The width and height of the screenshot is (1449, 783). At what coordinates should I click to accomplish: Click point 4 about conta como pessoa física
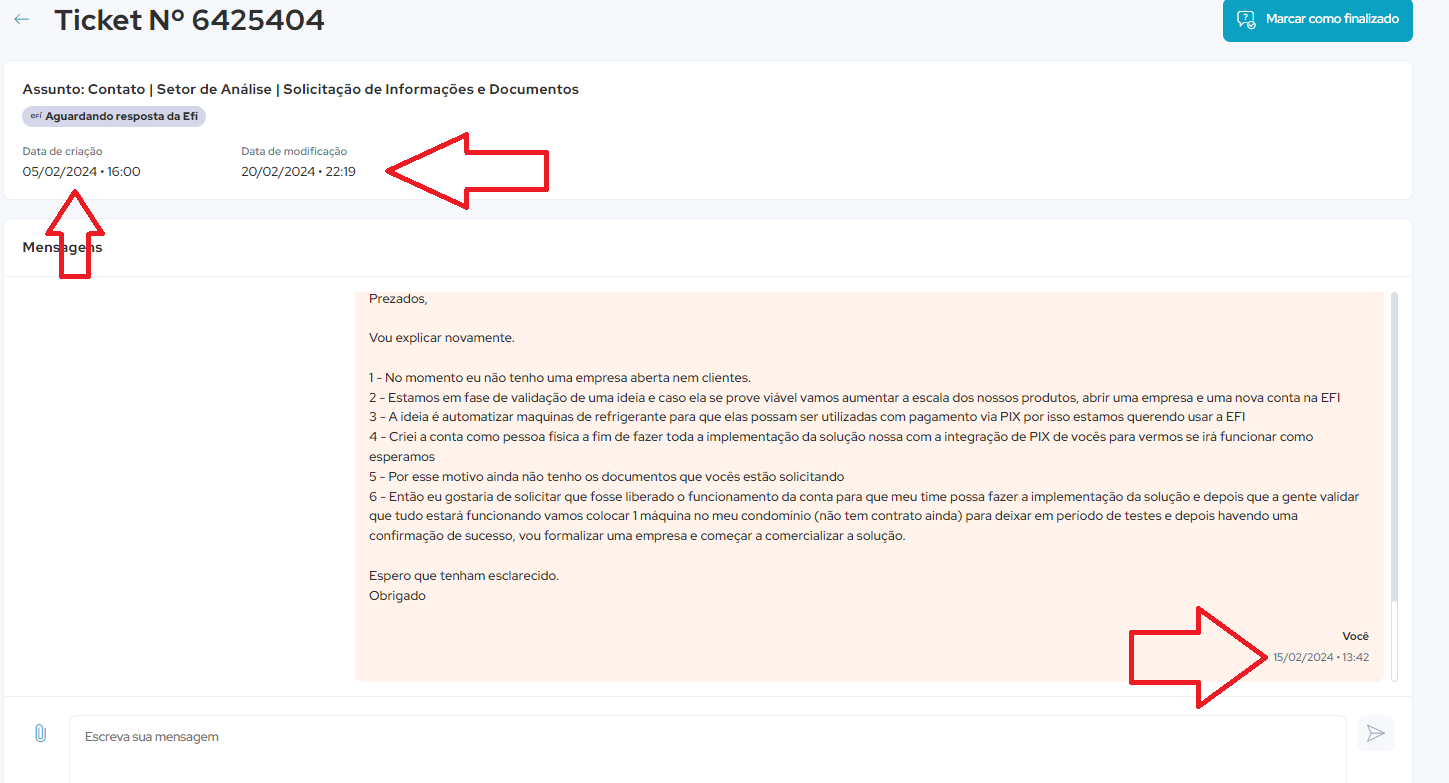click(x=841, y=446)
